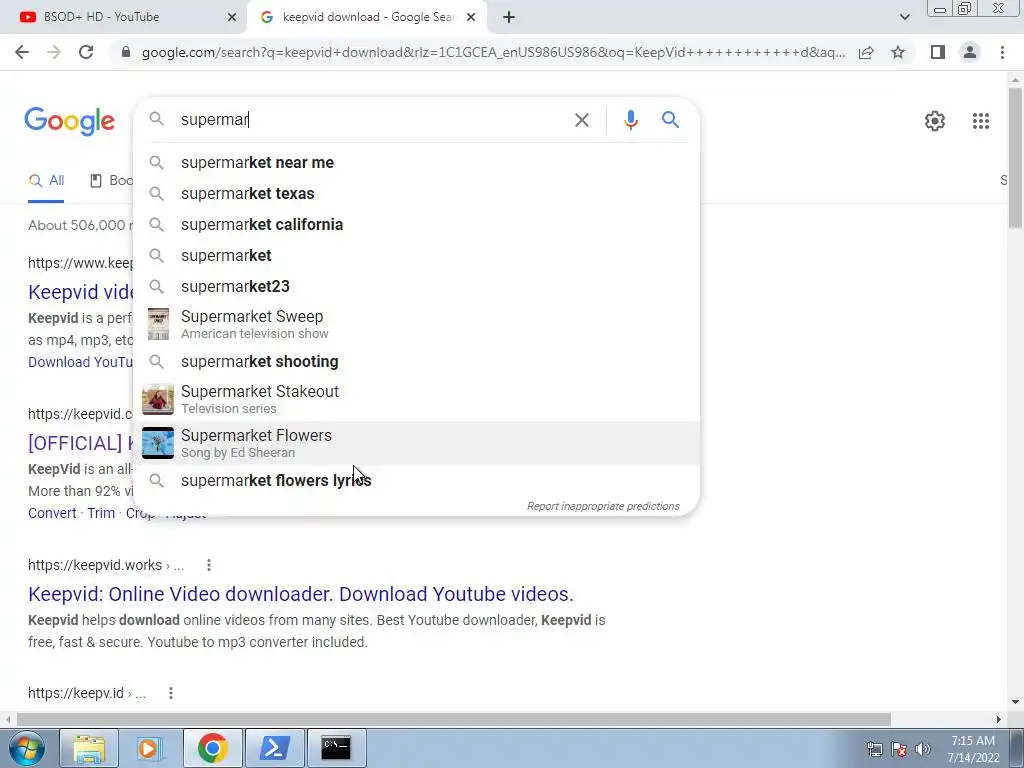Choose the plain supermarket suggestion
Image resolution: width=1024 pixels, height=768 pixels.
coord(417,255)
